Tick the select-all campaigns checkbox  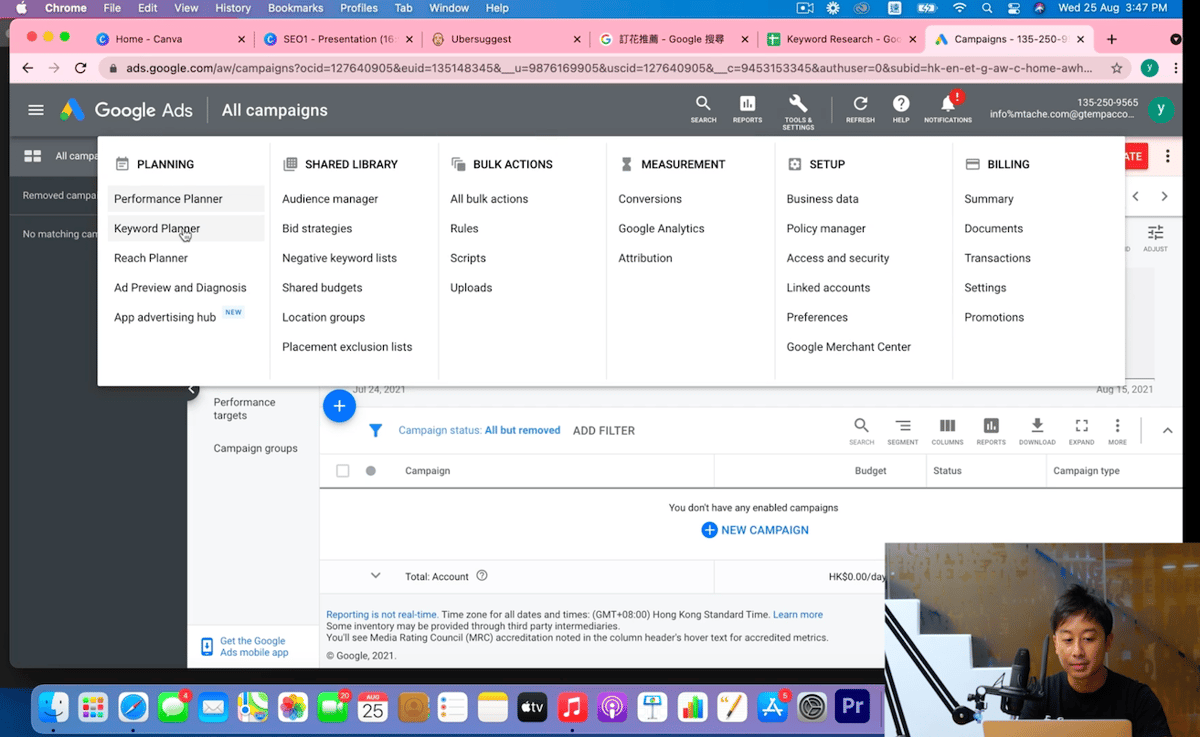click(x=343, y=471)
